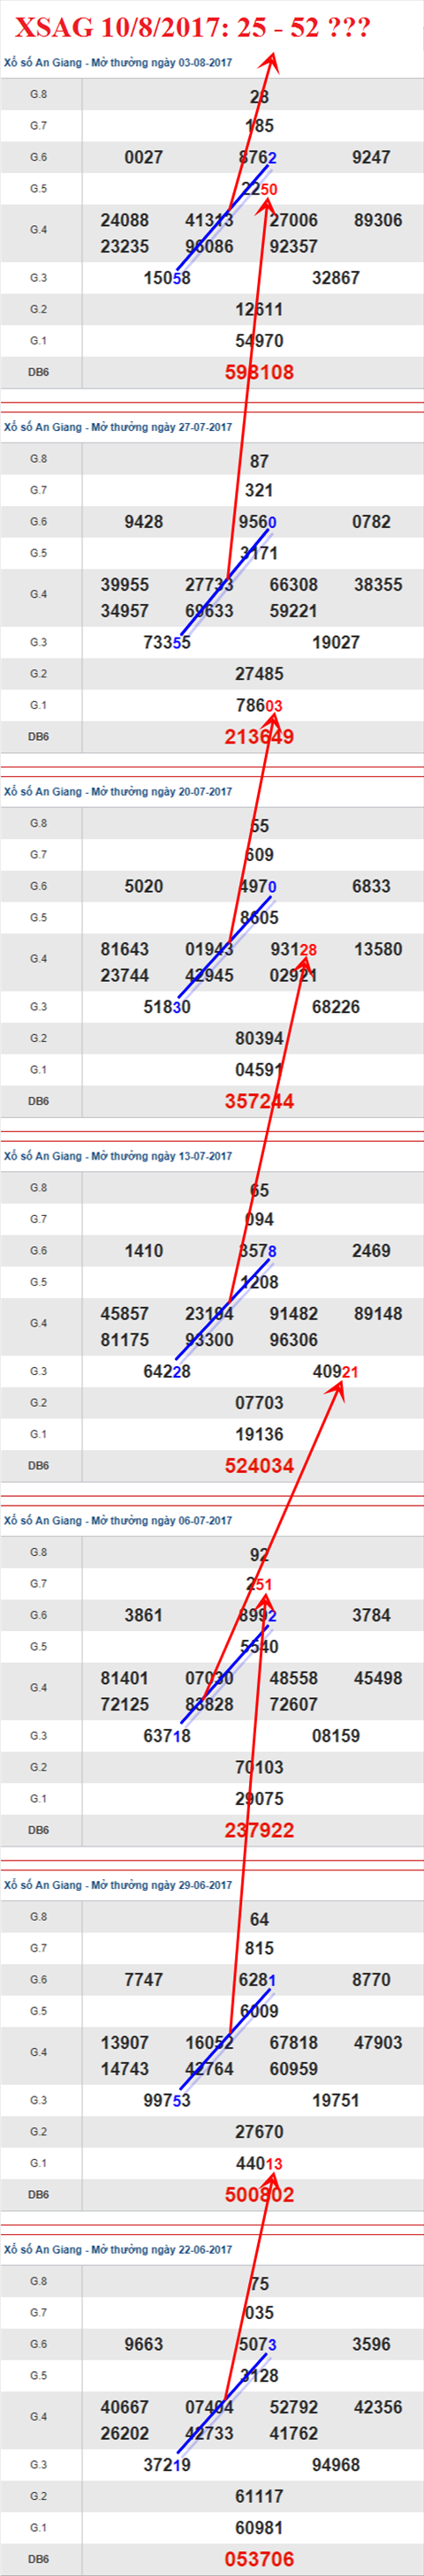Click the G.3 number 94968

point(336,2465)
